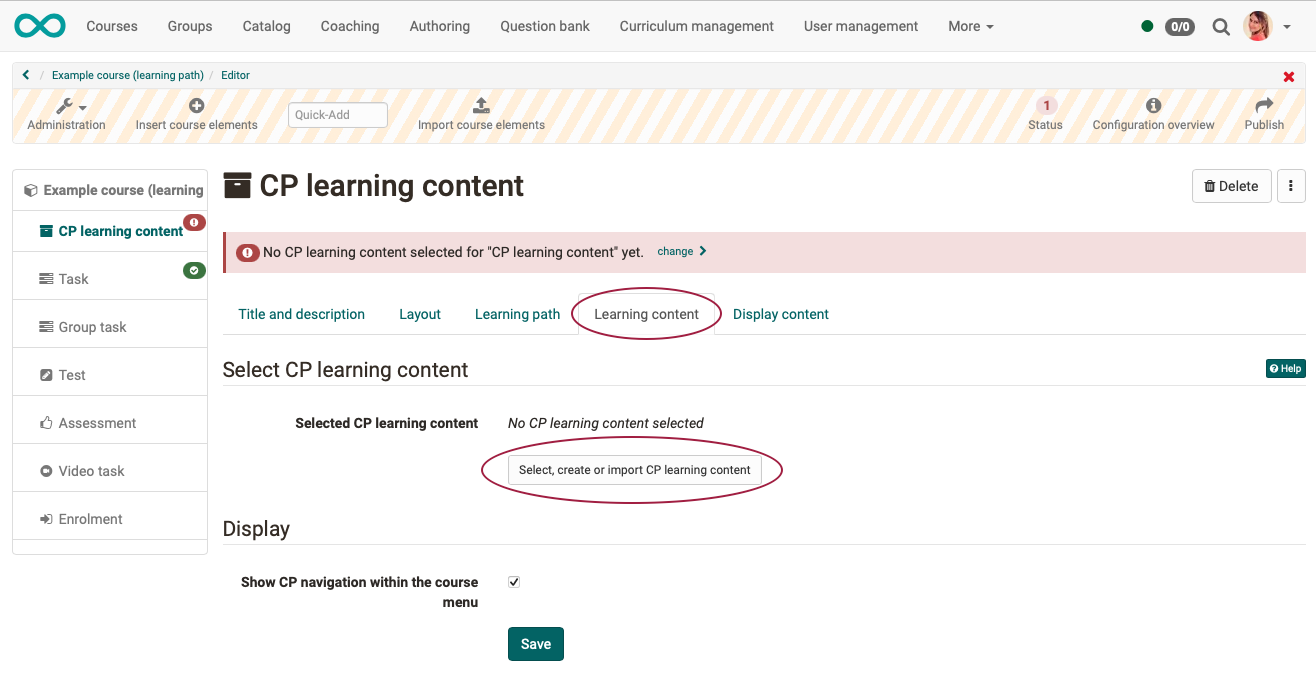Open the Administration wrench dropdown

click(x=70, y=106)
